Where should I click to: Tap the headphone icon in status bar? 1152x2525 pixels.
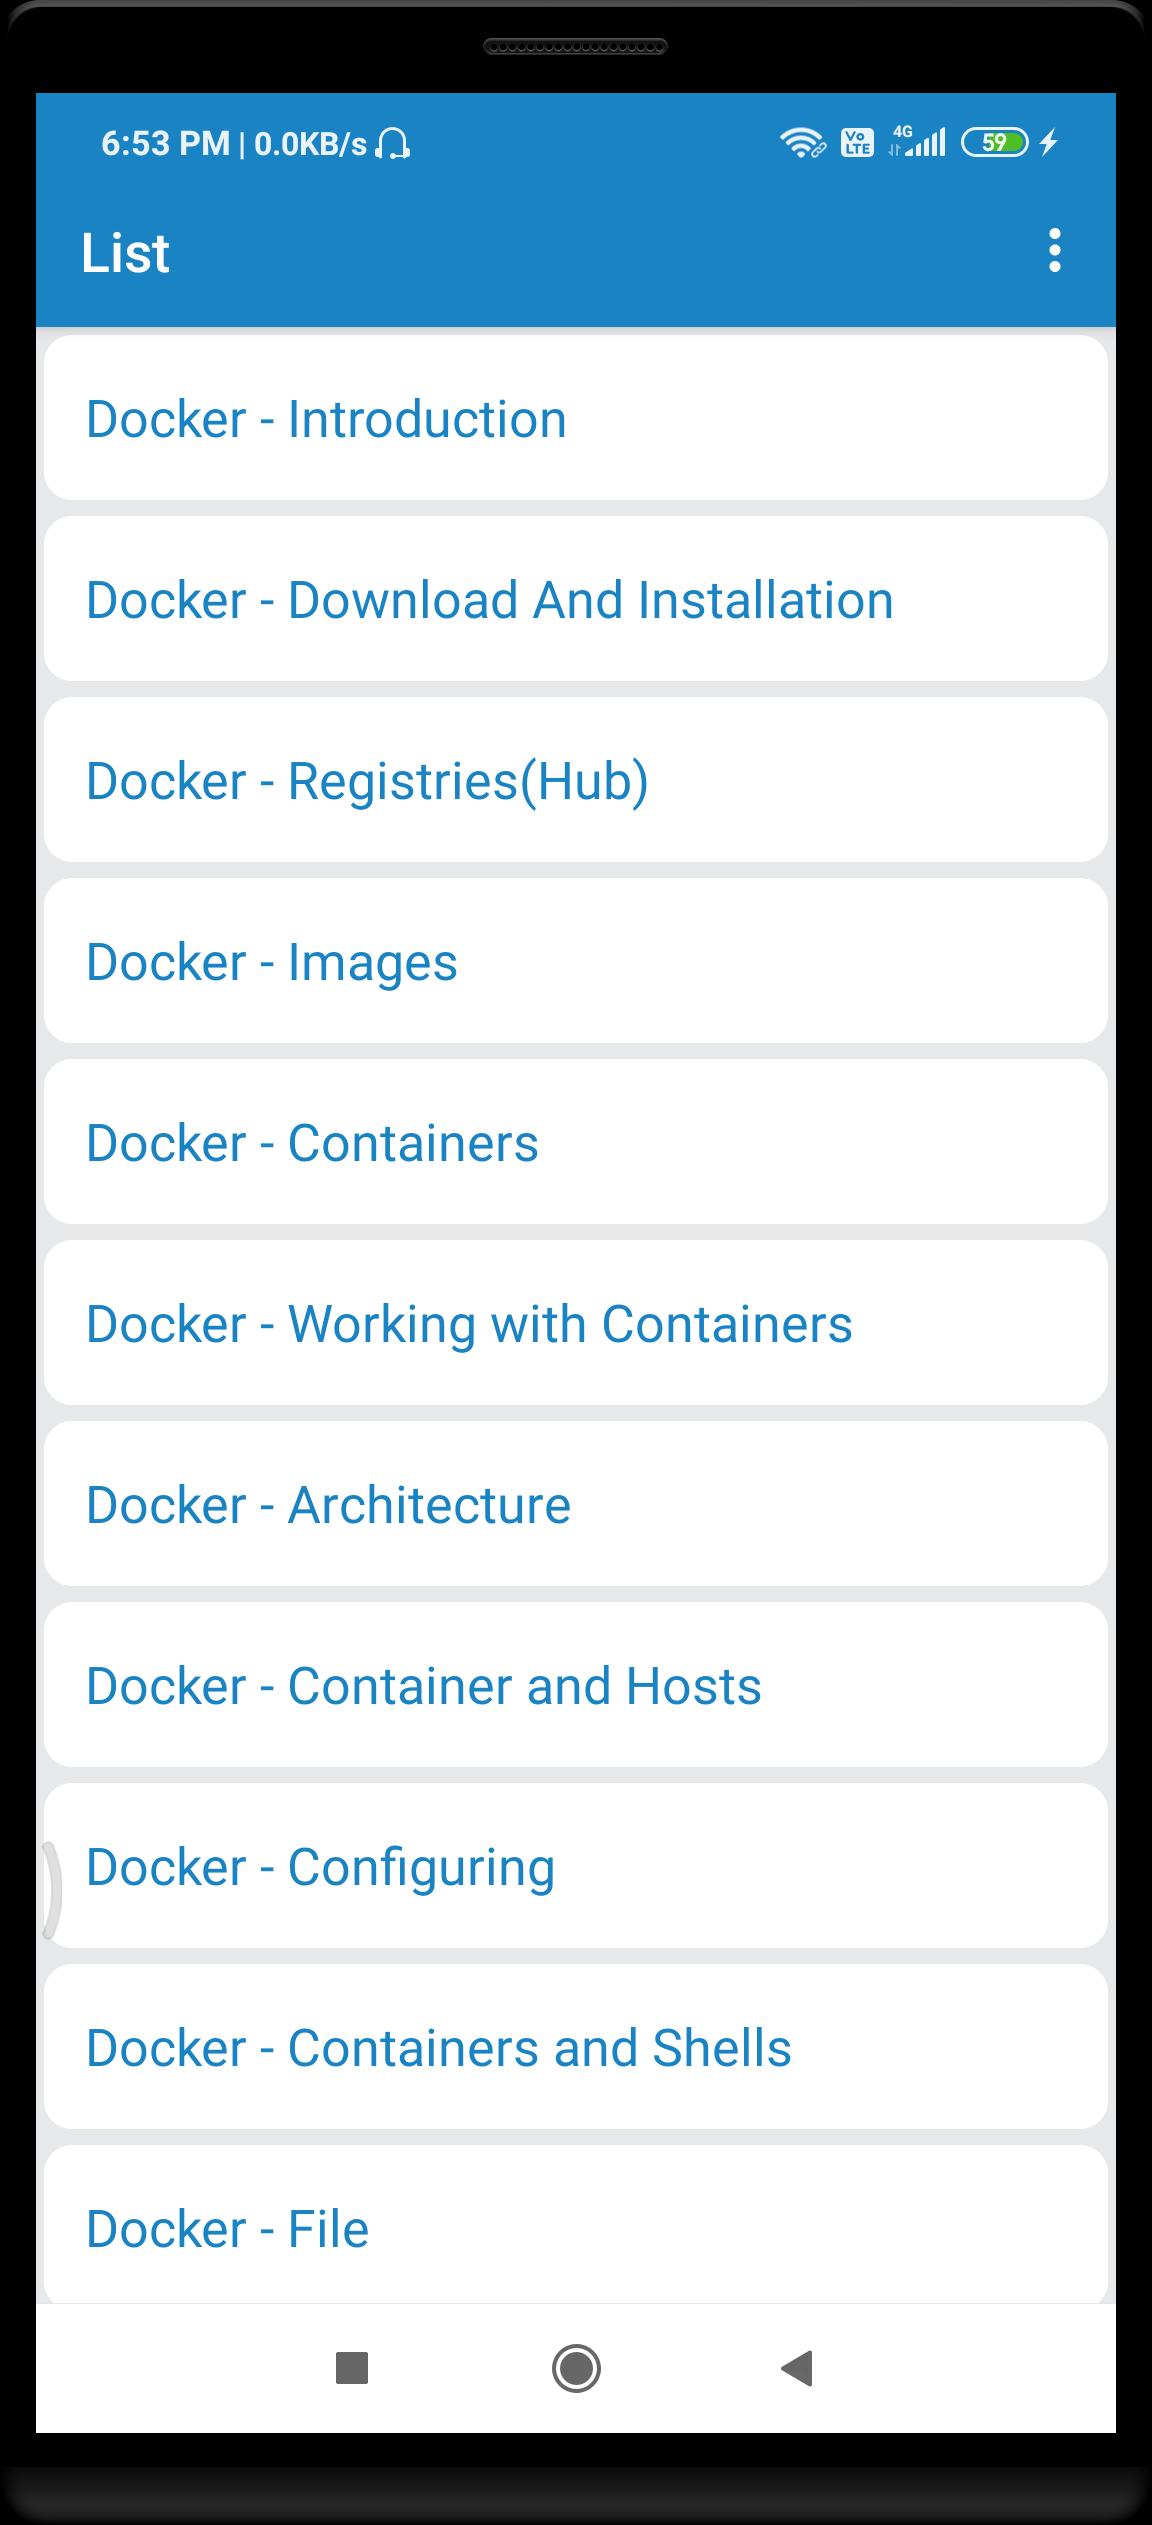(x=393, y=144)
